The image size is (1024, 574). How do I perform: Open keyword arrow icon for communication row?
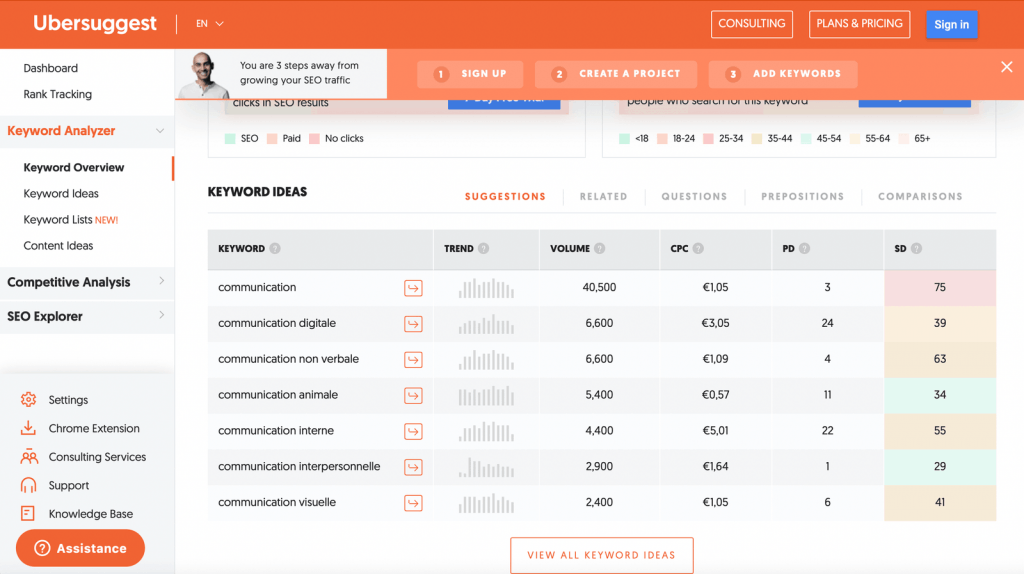pyautogui.click(x=413, y=288)
